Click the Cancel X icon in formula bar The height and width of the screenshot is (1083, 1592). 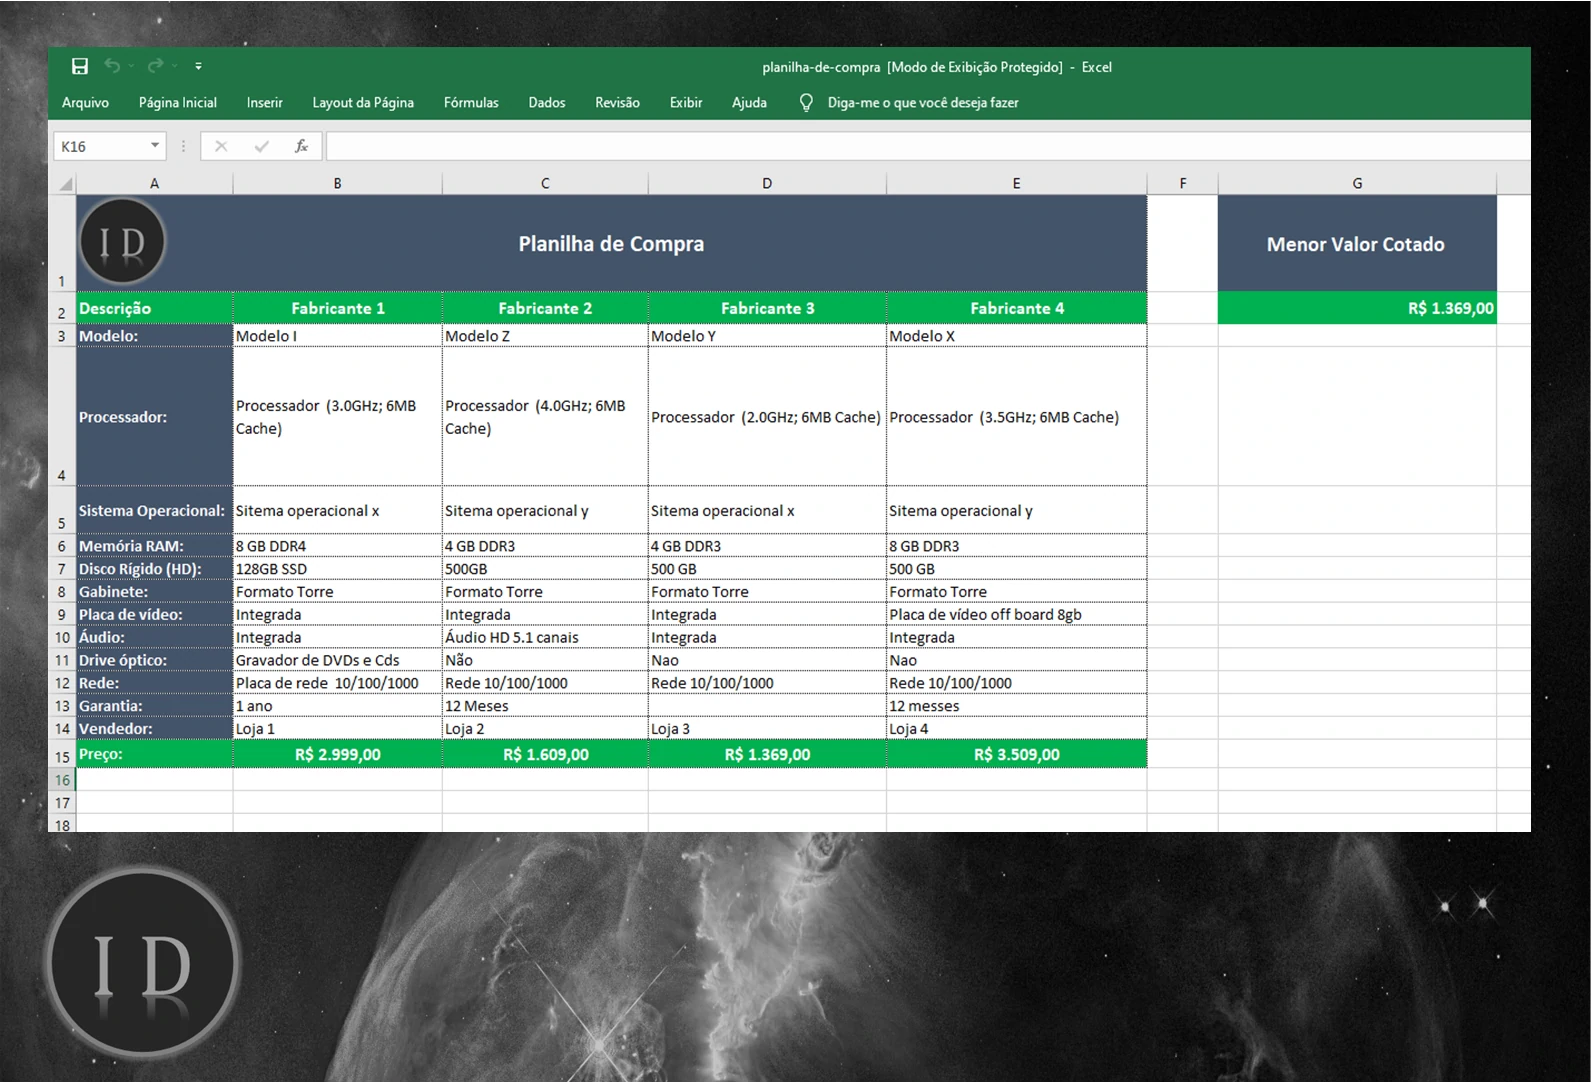coord(221,146)
